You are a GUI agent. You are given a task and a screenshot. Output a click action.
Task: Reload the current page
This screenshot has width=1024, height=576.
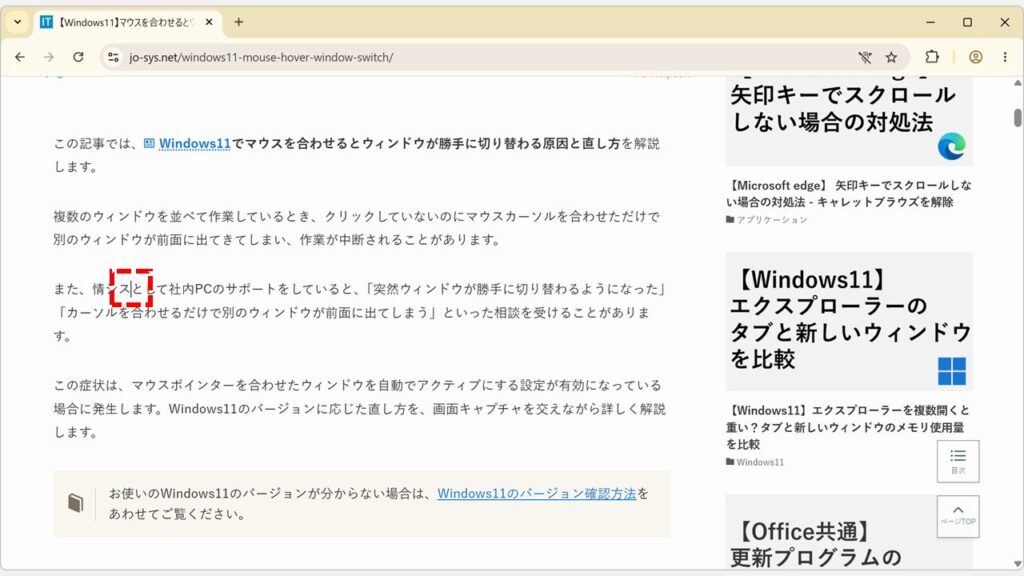[78, 57]
